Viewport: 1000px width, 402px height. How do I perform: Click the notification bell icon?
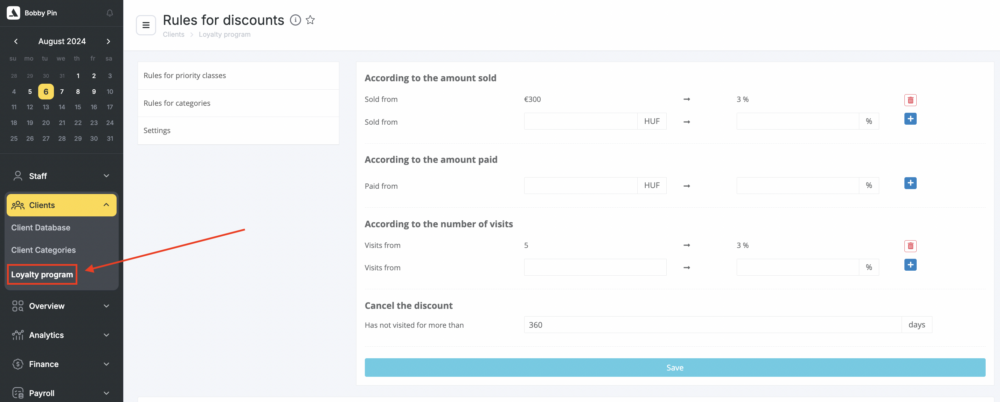[109, 13]
